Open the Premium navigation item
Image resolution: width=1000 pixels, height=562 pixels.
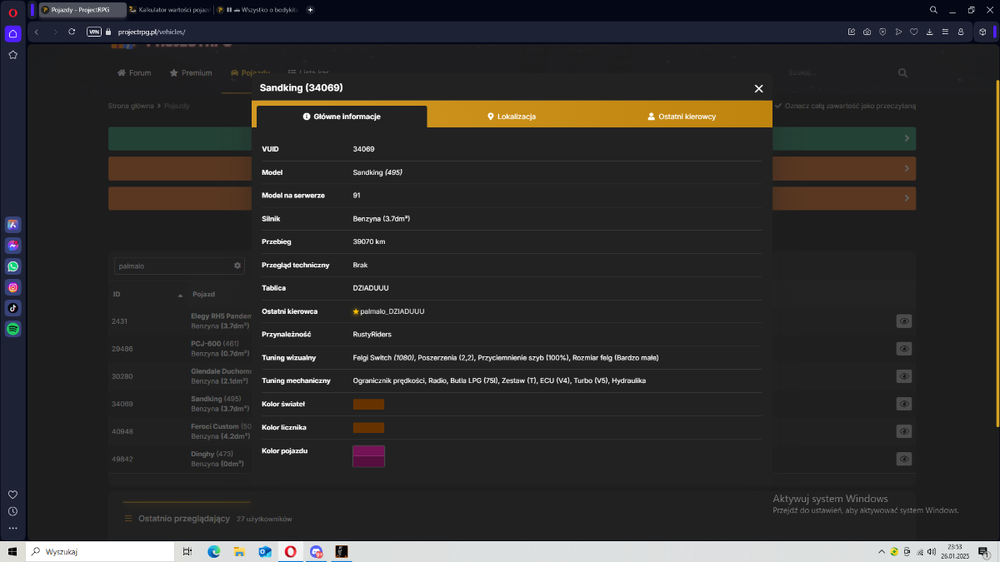coord(191,73)
